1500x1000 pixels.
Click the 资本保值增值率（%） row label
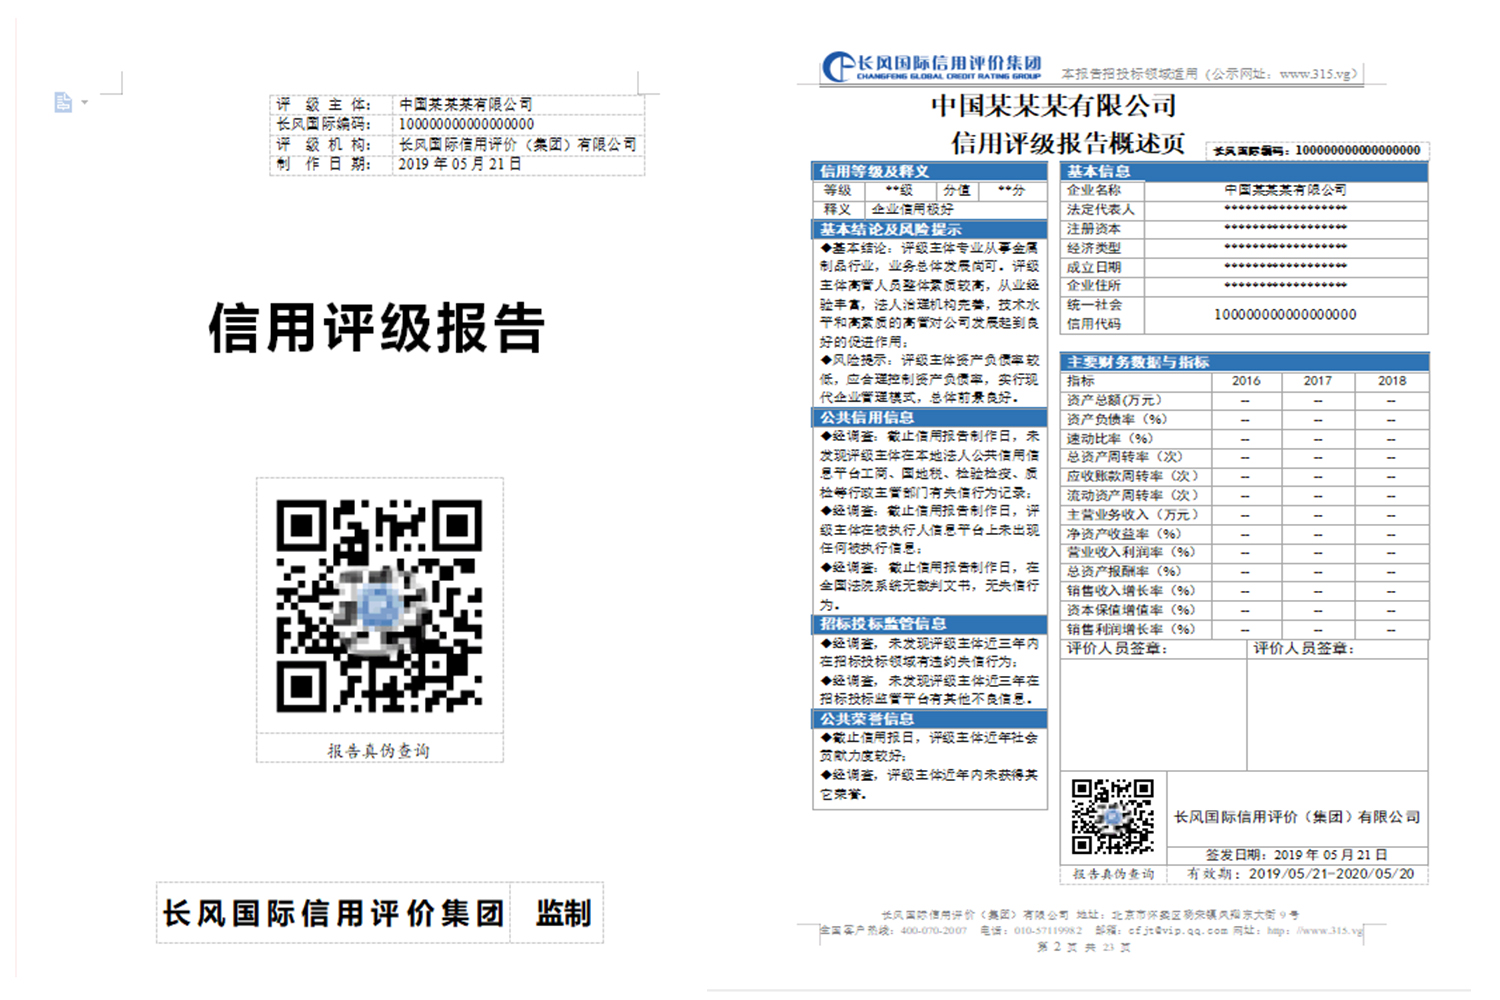point(1132,610)
